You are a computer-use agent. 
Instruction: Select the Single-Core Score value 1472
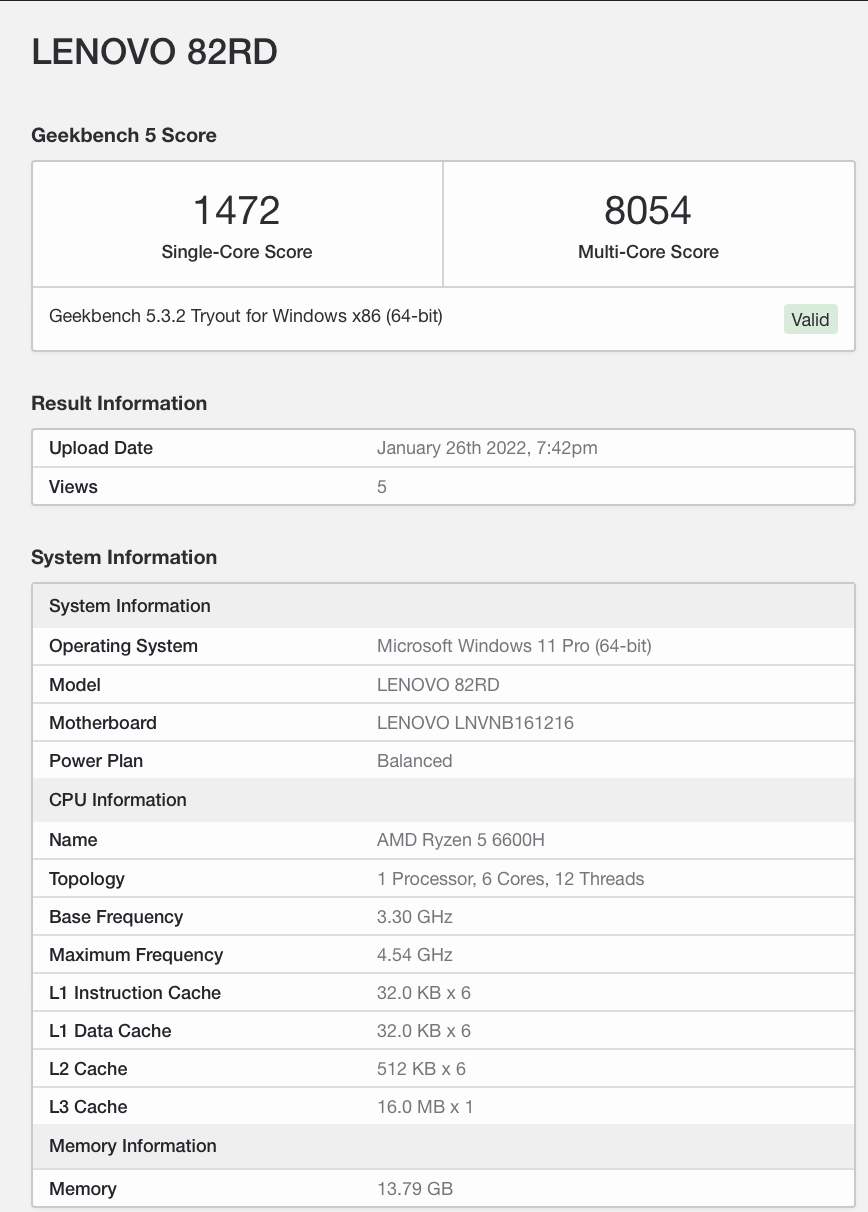236,210
